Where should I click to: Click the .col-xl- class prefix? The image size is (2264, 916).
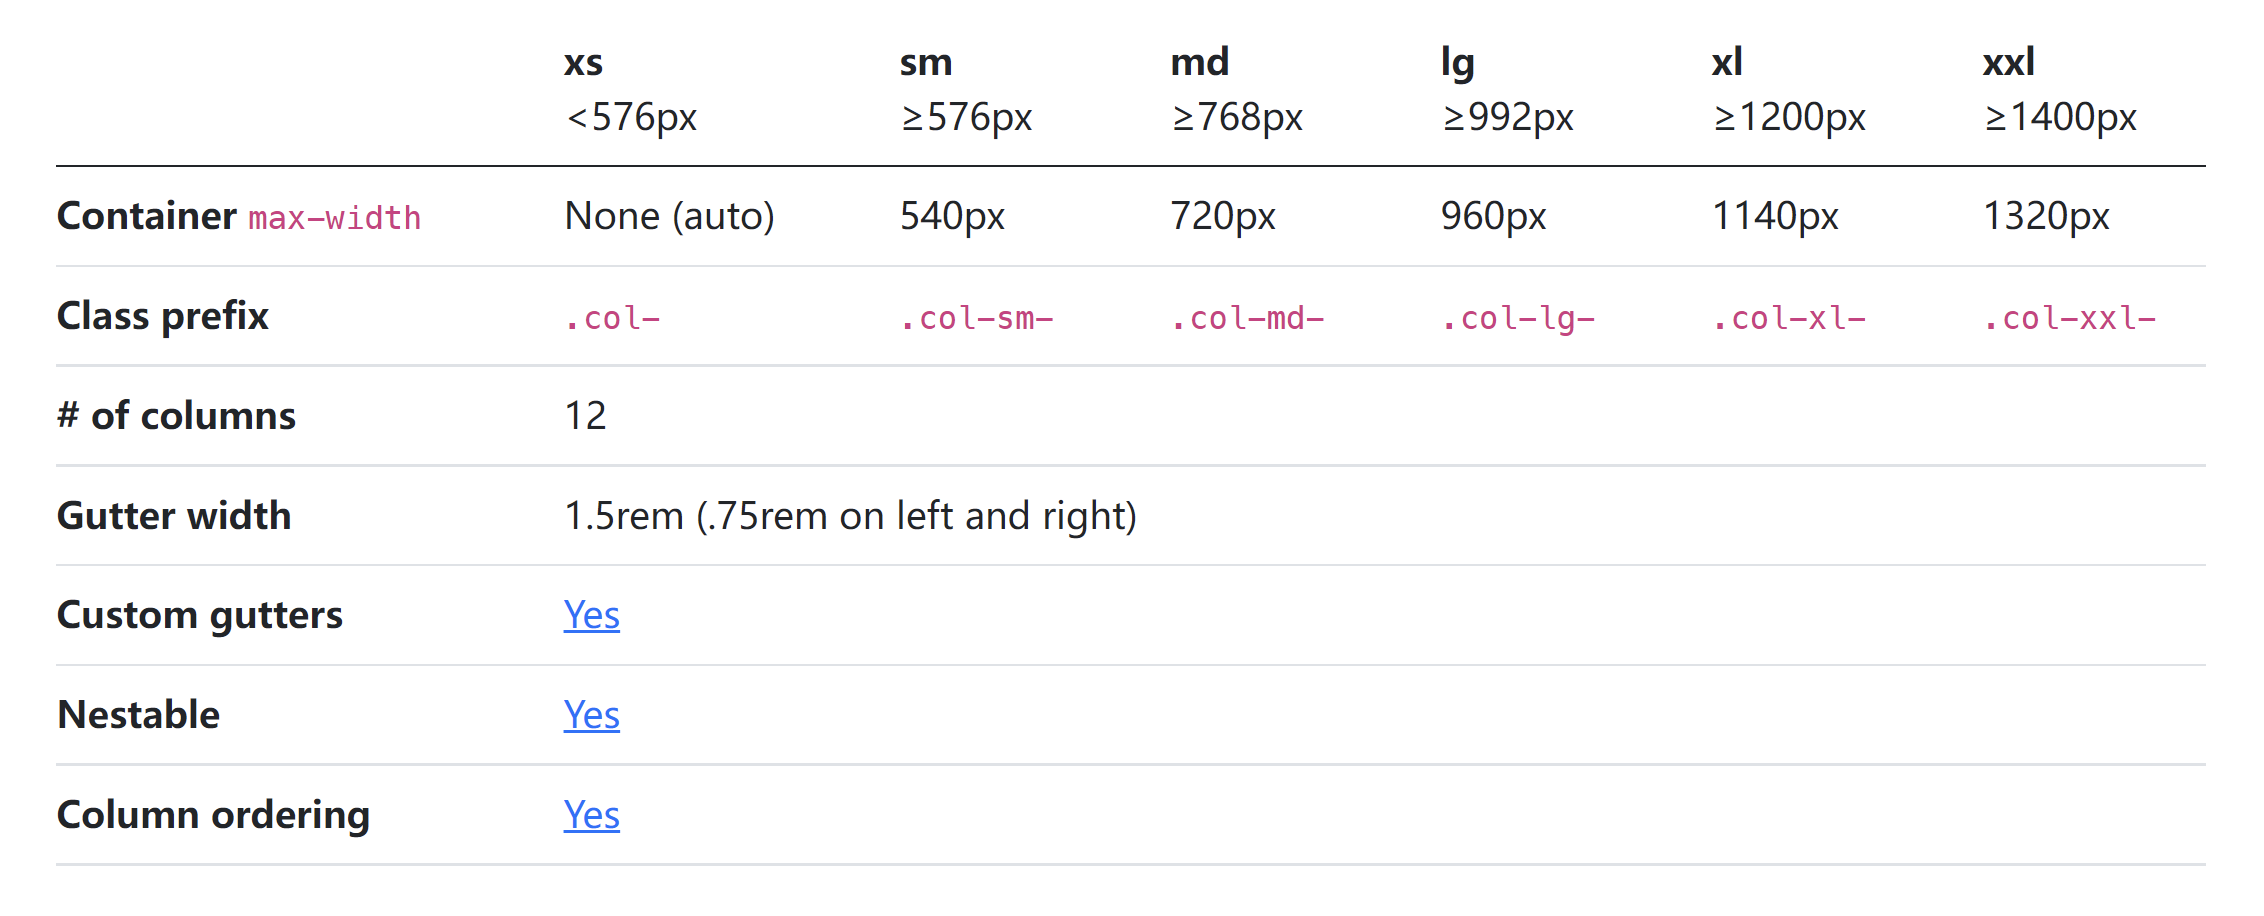coord(1789,318)
